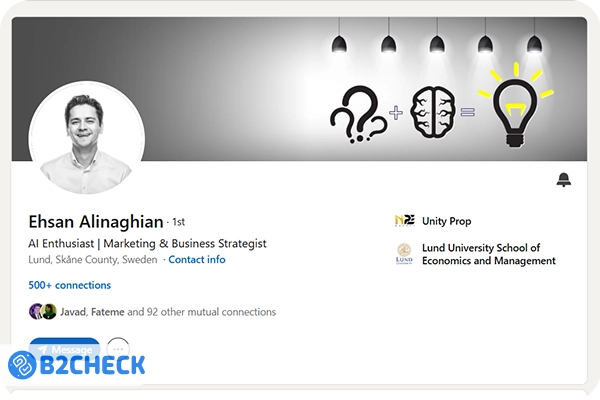The width and height of the screenshot is (600, 400).
Task: Click the Unity Prop company logo
Action: coord(404,221)
